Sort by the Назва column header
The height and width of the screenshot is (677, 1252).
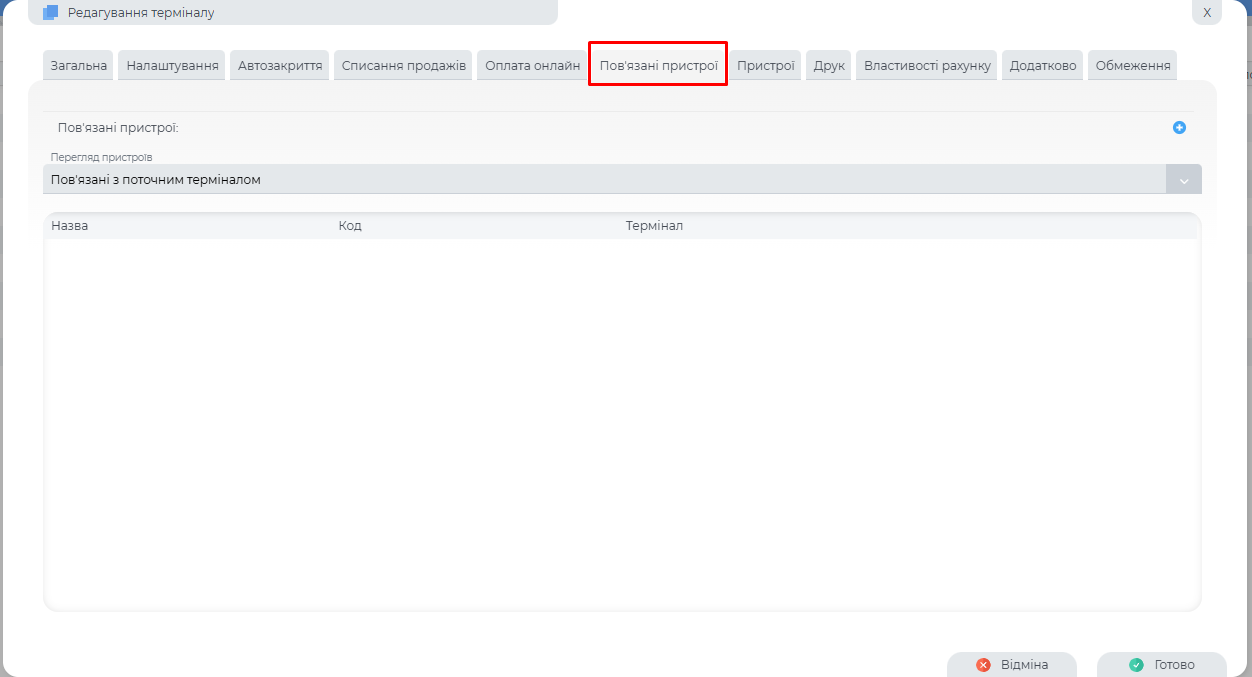pyautogui.click(x=70, y=226)
